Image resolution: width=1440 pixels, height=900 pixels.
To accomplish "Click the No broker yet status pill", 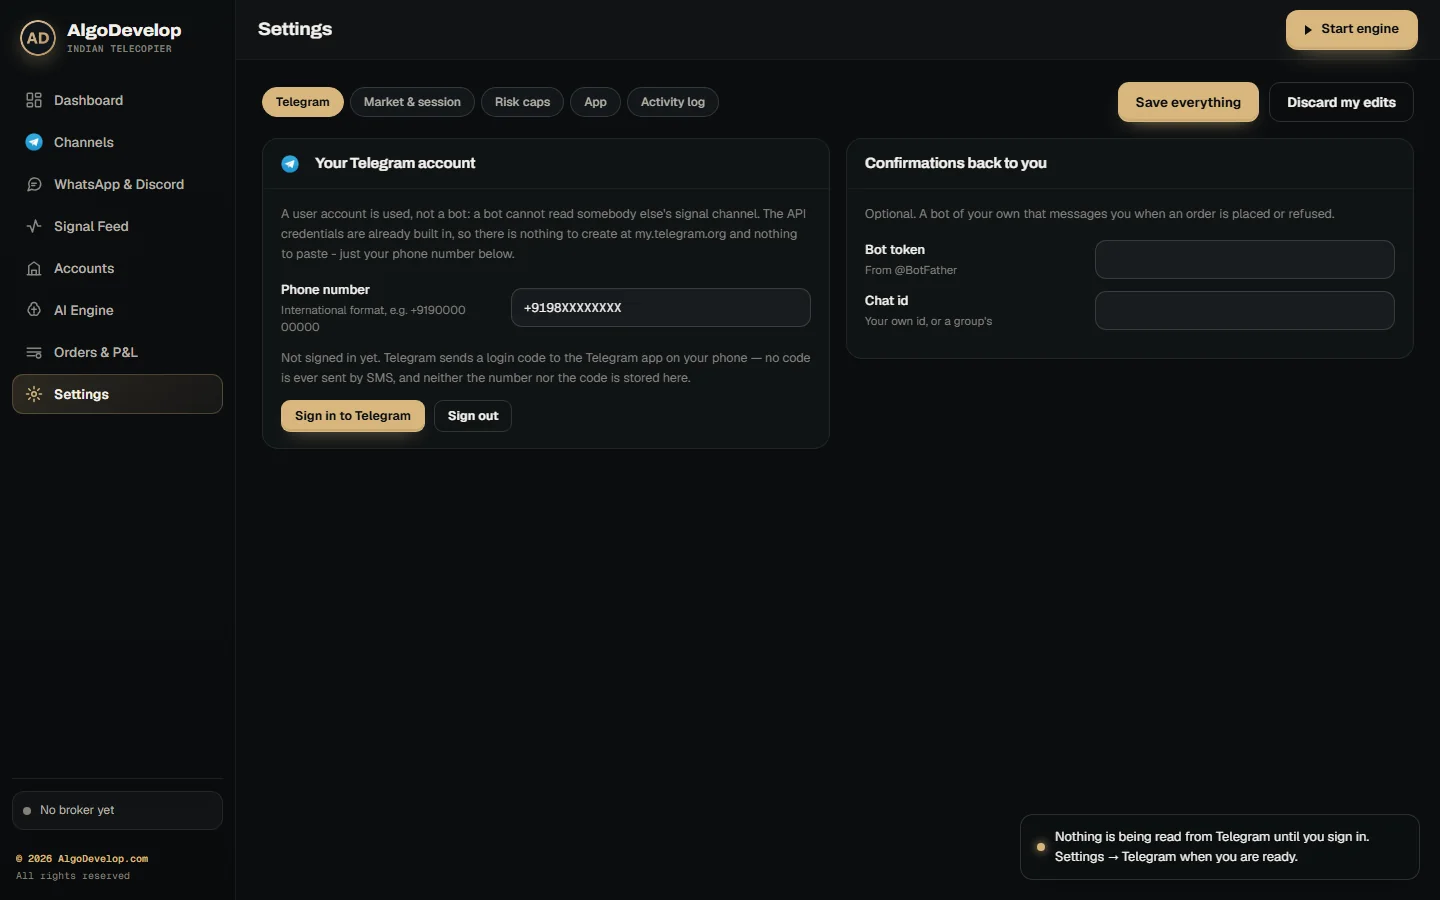I will pos(117,811).
